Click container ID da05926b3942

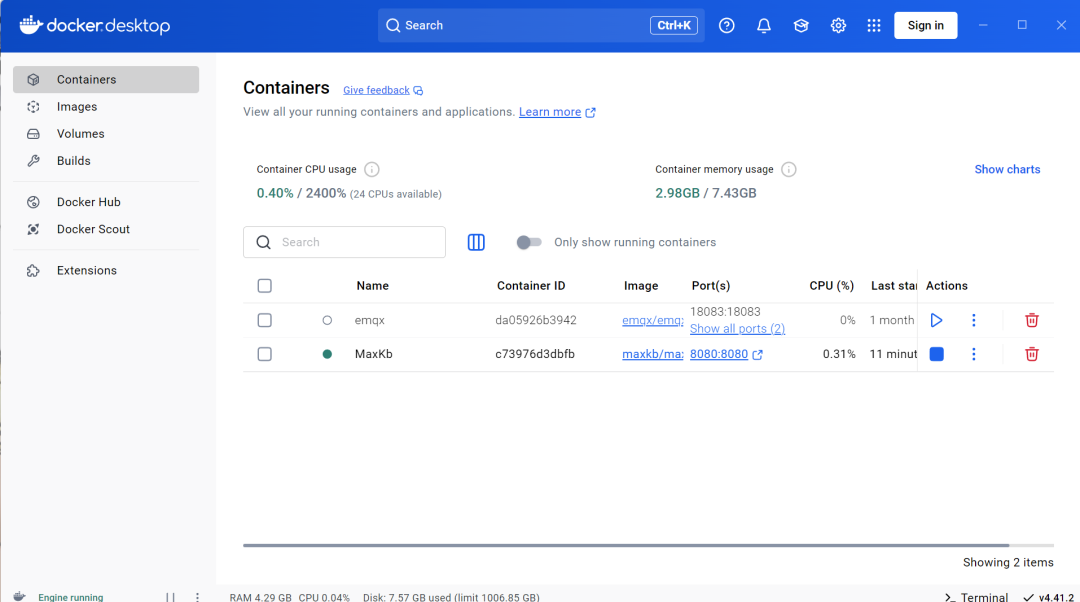coord(536,320)
